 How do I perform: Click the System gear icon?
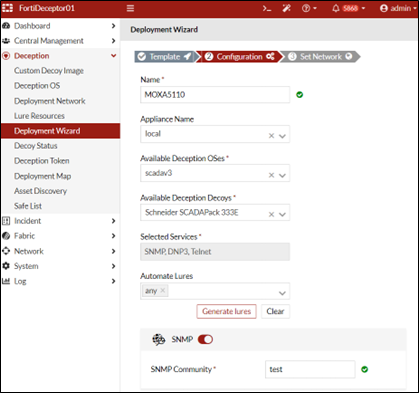click(x=6, y=266)
